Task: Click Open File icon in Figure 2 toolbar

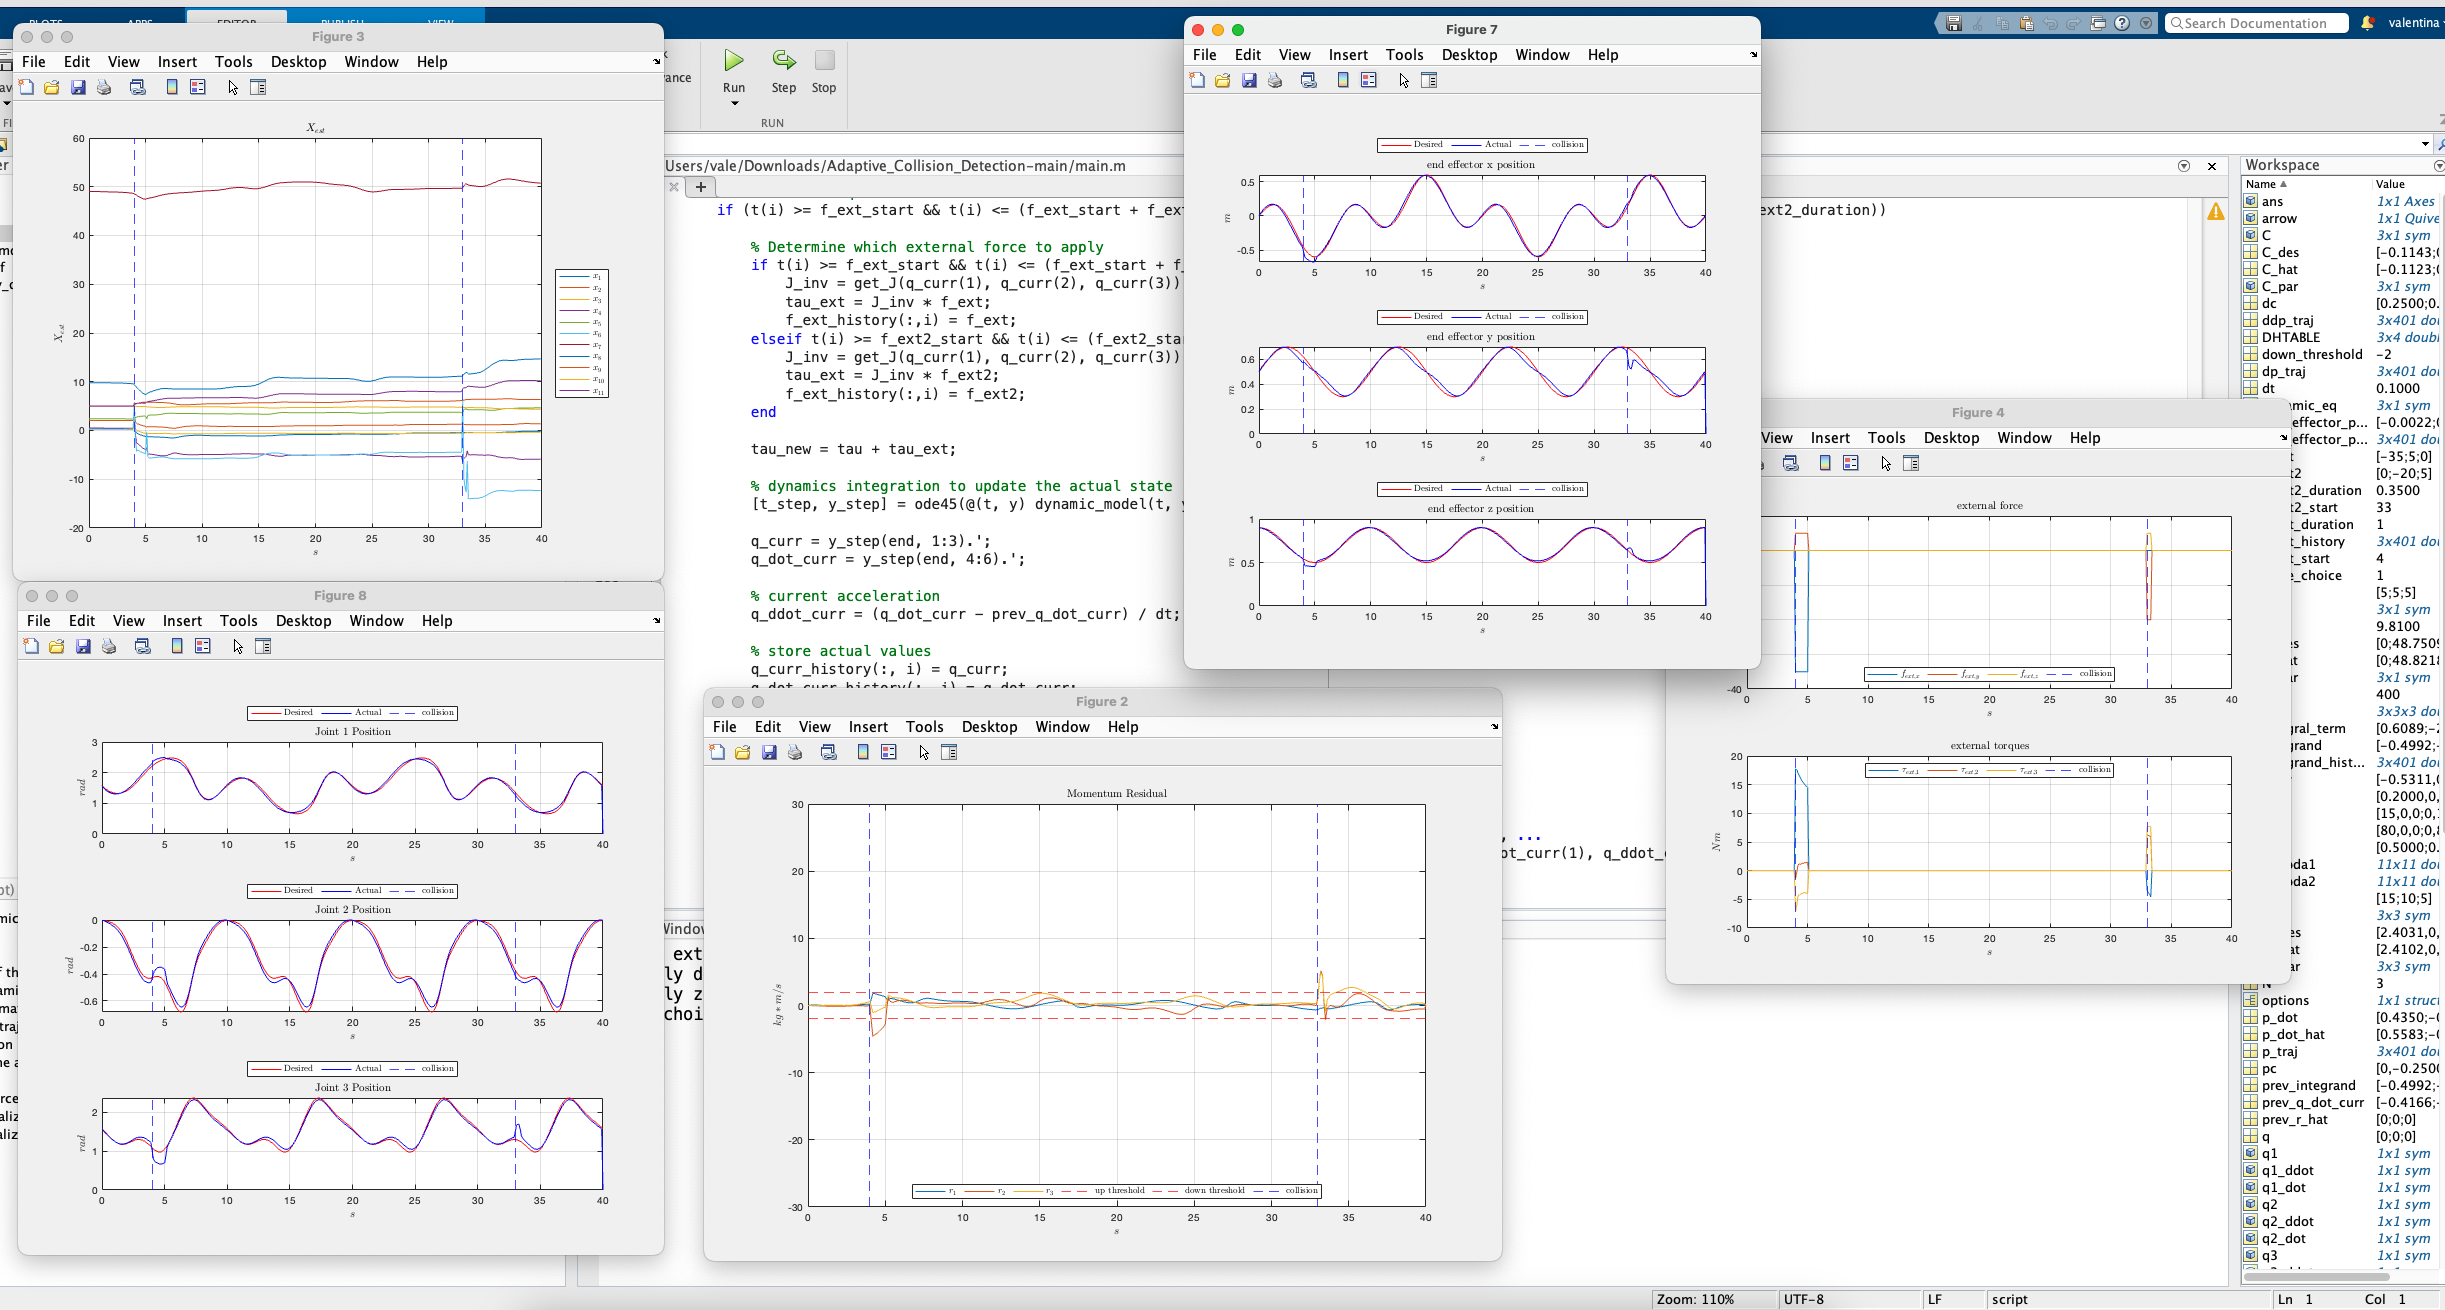Action: point(743,753)
